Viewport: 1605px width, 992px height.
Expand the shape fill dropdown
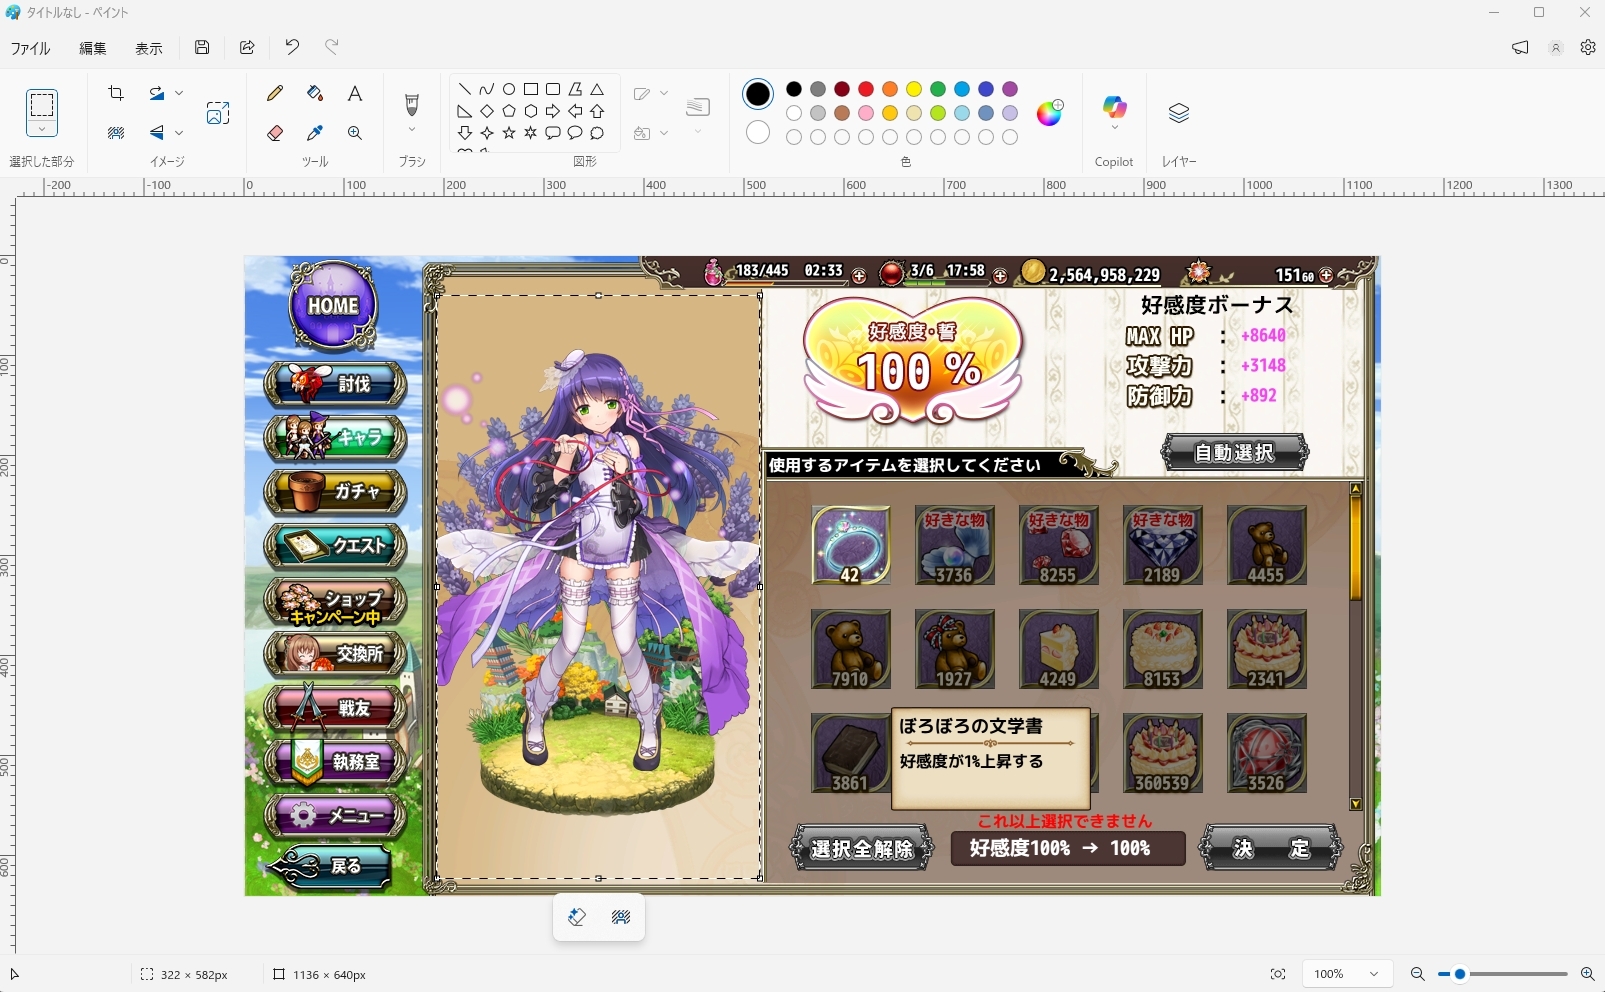pos(664,133)
